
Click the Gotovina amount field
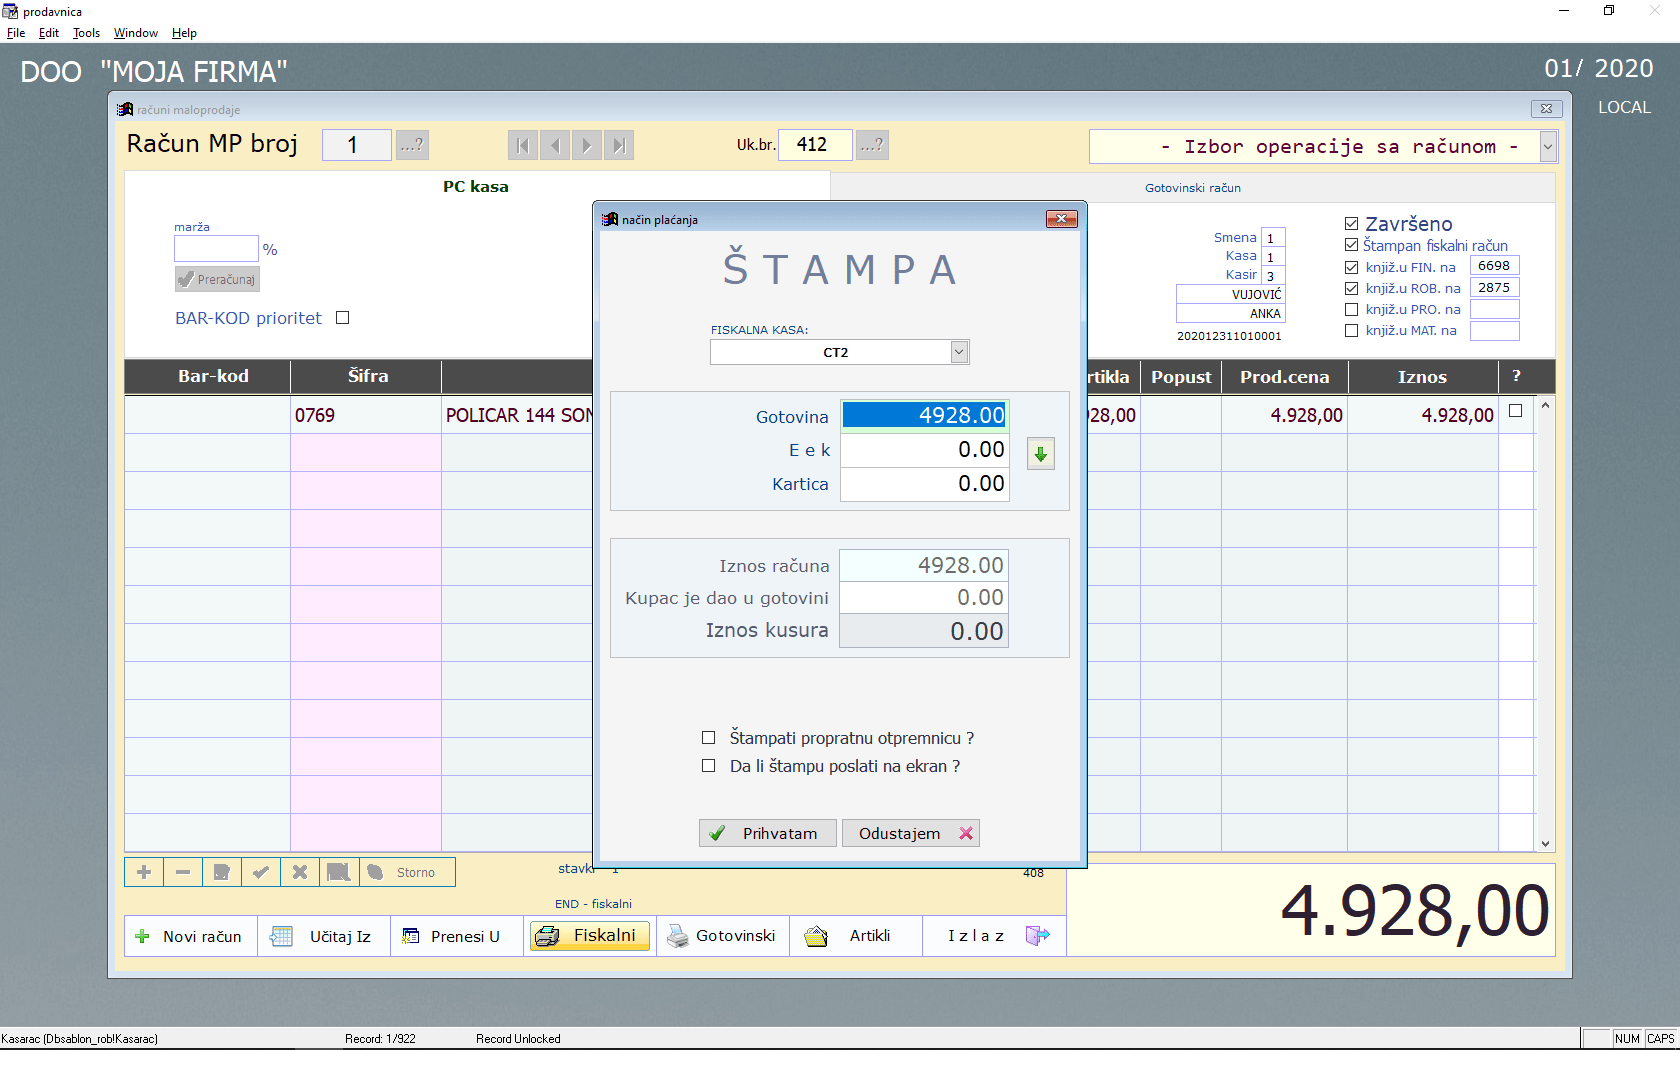click(x=924, y=415)
